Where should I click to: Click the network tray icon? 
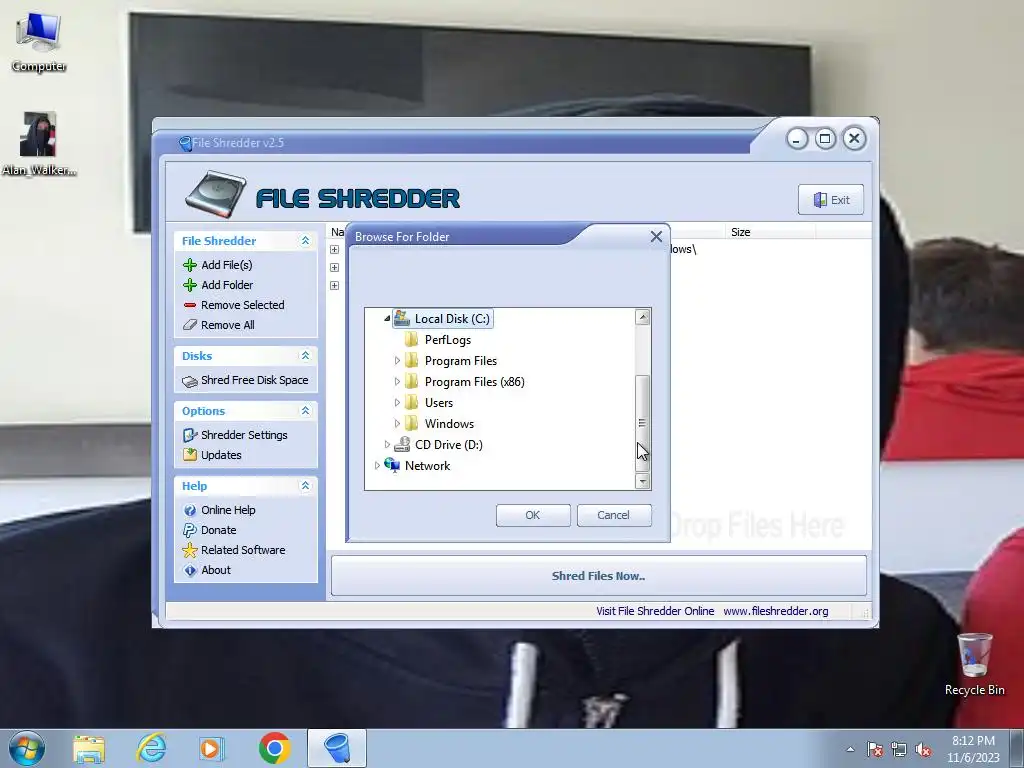pos(899,749)
